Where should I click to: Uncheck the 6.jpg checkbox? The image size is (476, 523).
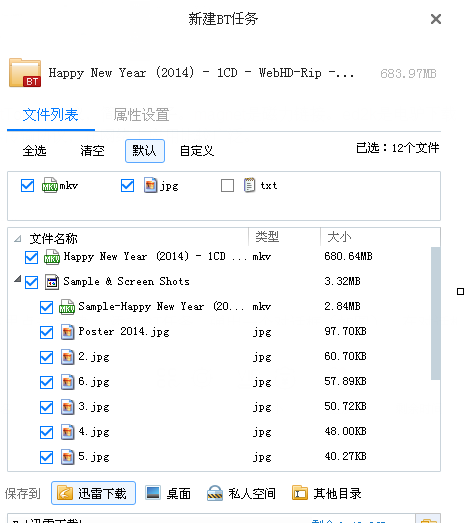pos(46,382)
